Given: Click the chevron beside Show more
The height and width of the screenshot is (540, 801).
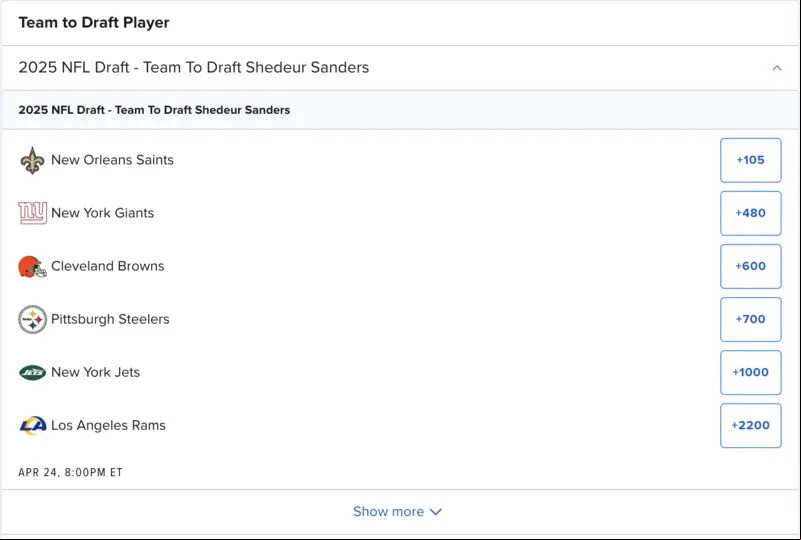Looking at the screenshot, I should click(436, 512).
